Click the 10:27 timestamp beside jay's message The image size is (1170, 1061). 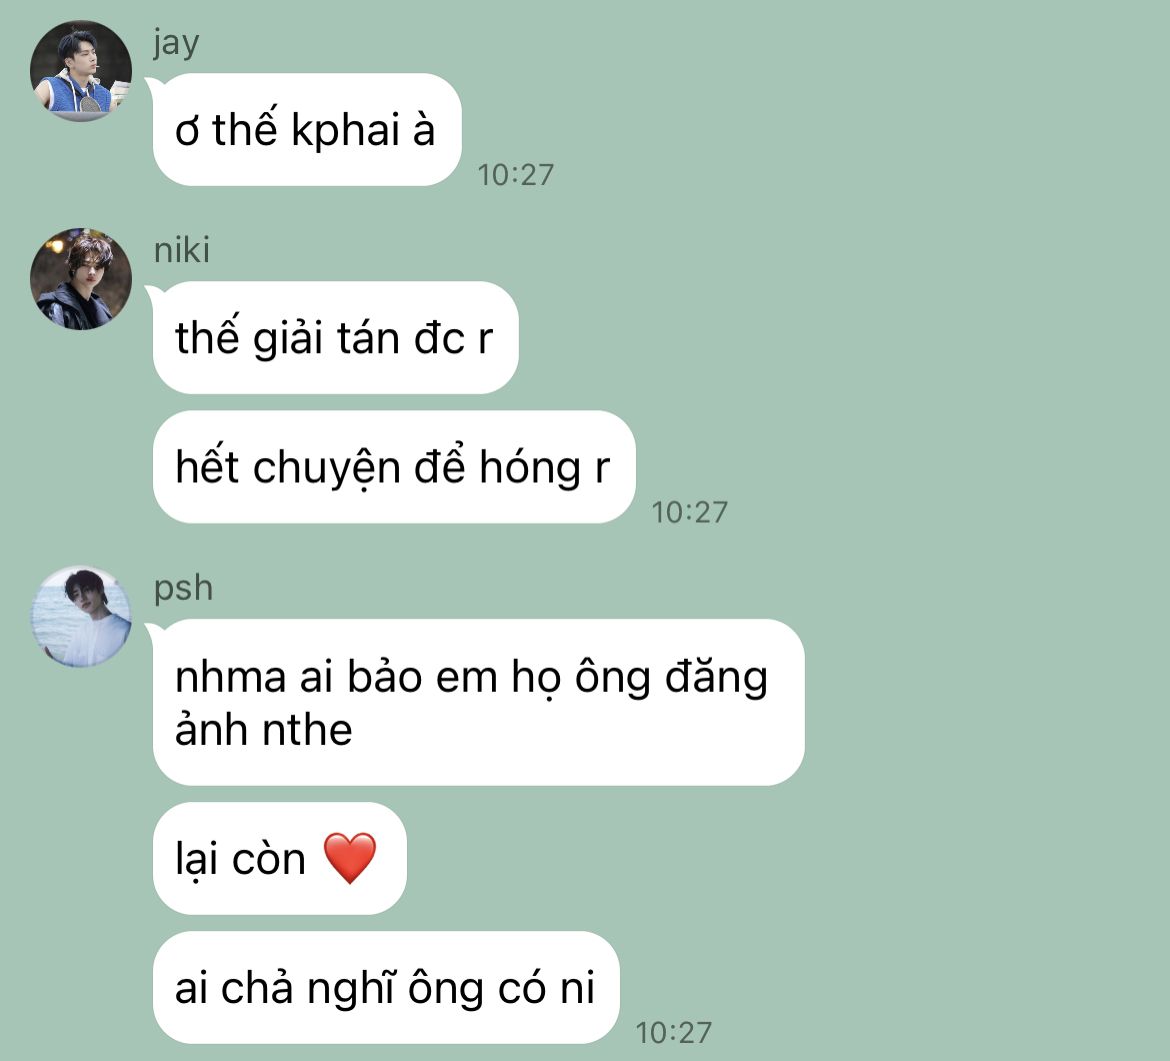click(x=516, y=175)
